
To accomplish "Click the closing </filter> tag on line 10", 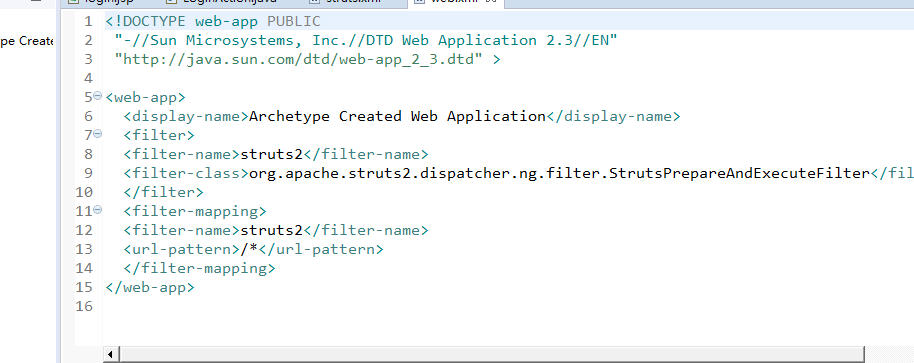I will [164, 192].
